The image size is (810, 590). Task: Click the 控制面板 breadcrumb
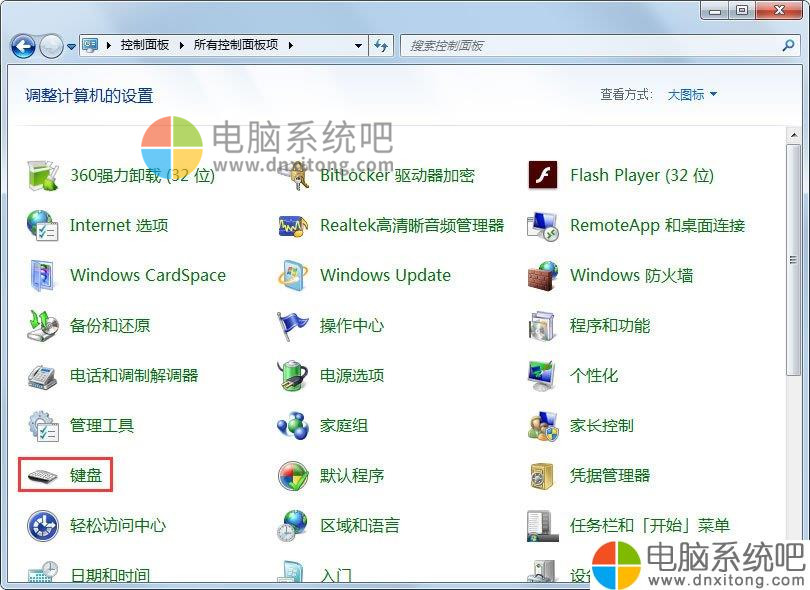tap(145, 45)
